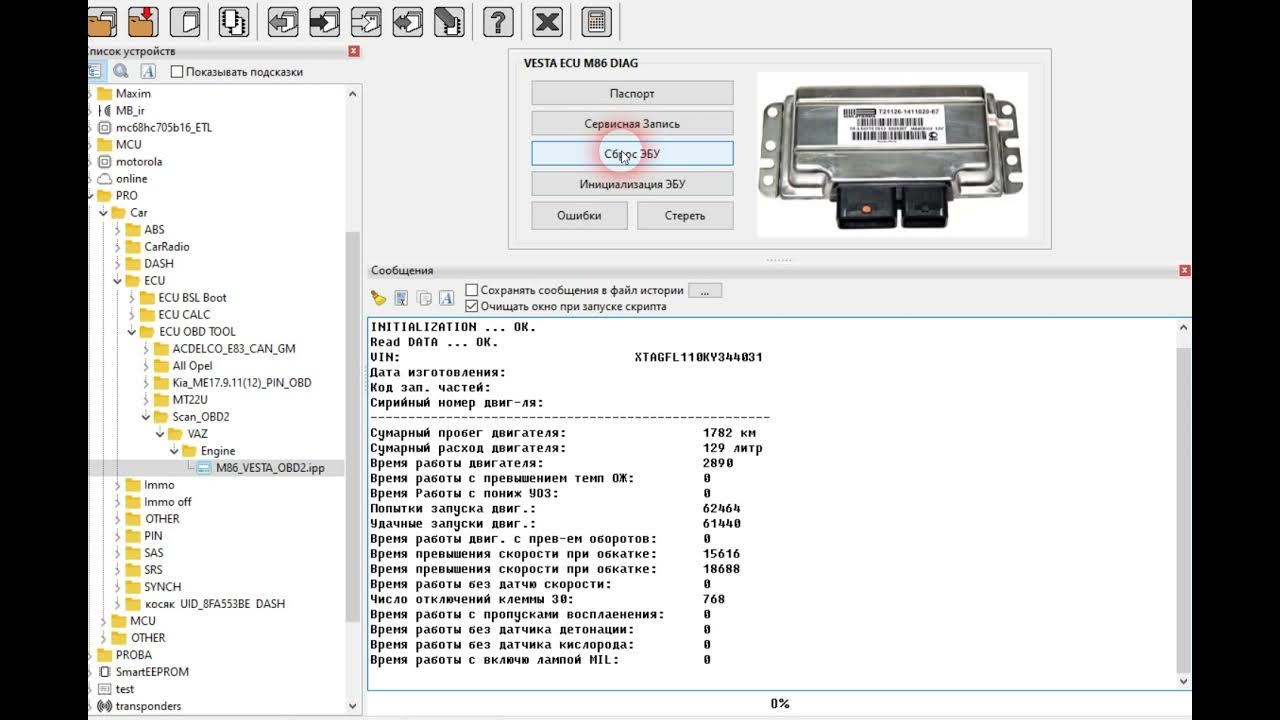Viewport: 1280px width, 720px height.
Task: Click the SmartEEPROM device icon
Action: point(104,672)
